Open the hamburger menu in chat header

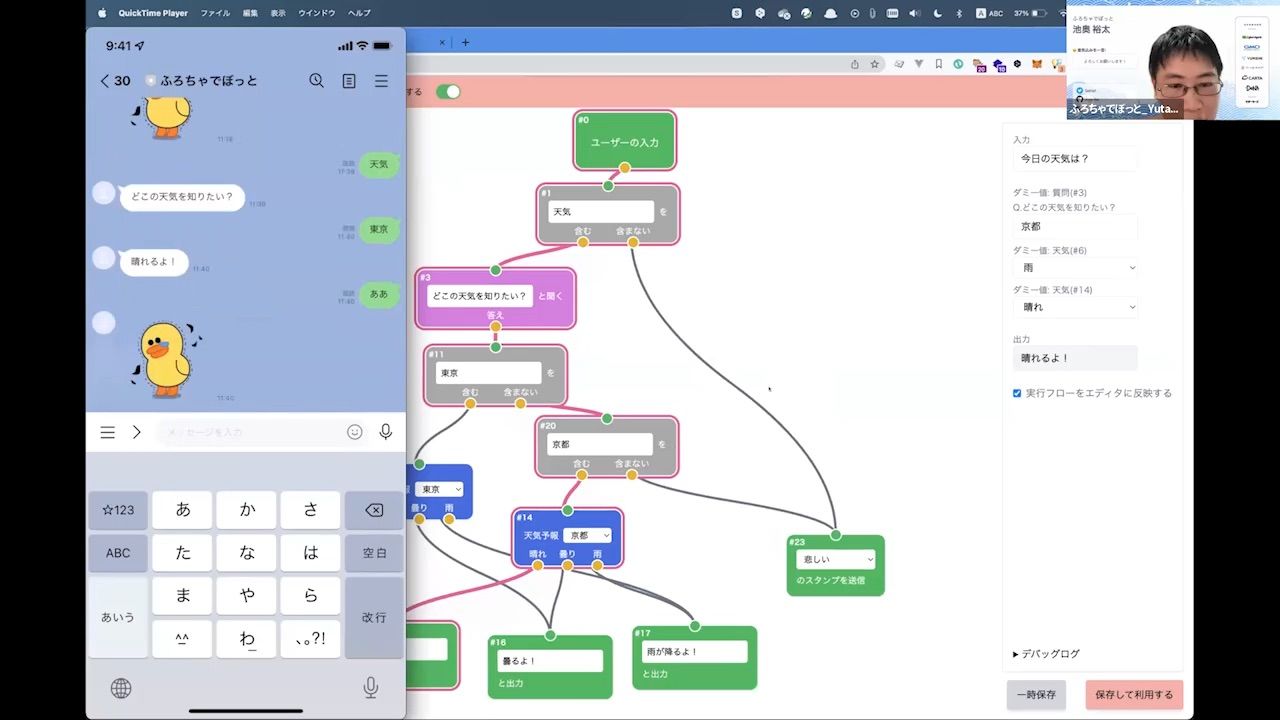(381, 81)
